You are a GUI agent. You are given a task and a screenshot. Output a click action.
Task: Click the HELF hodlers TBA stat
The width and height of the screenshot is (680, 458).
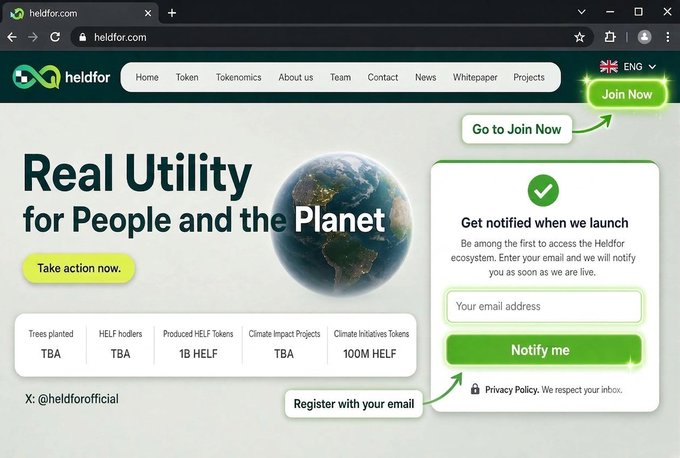pos(120,344)
